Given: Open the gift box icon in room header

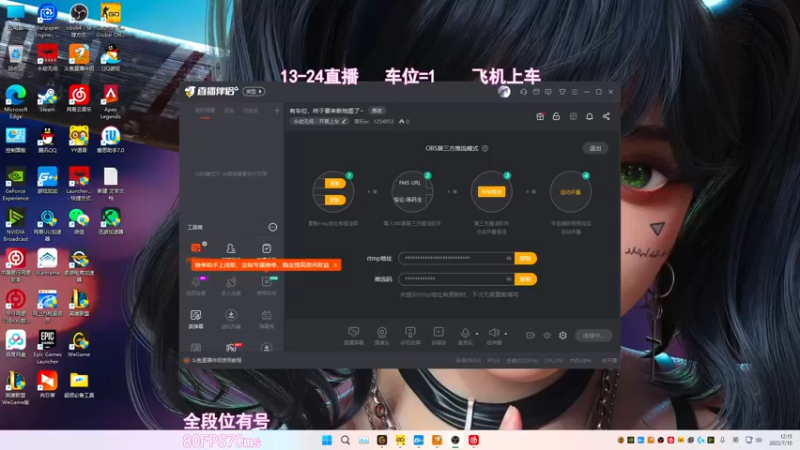Looking at the screenshot, I should [540, 116].
